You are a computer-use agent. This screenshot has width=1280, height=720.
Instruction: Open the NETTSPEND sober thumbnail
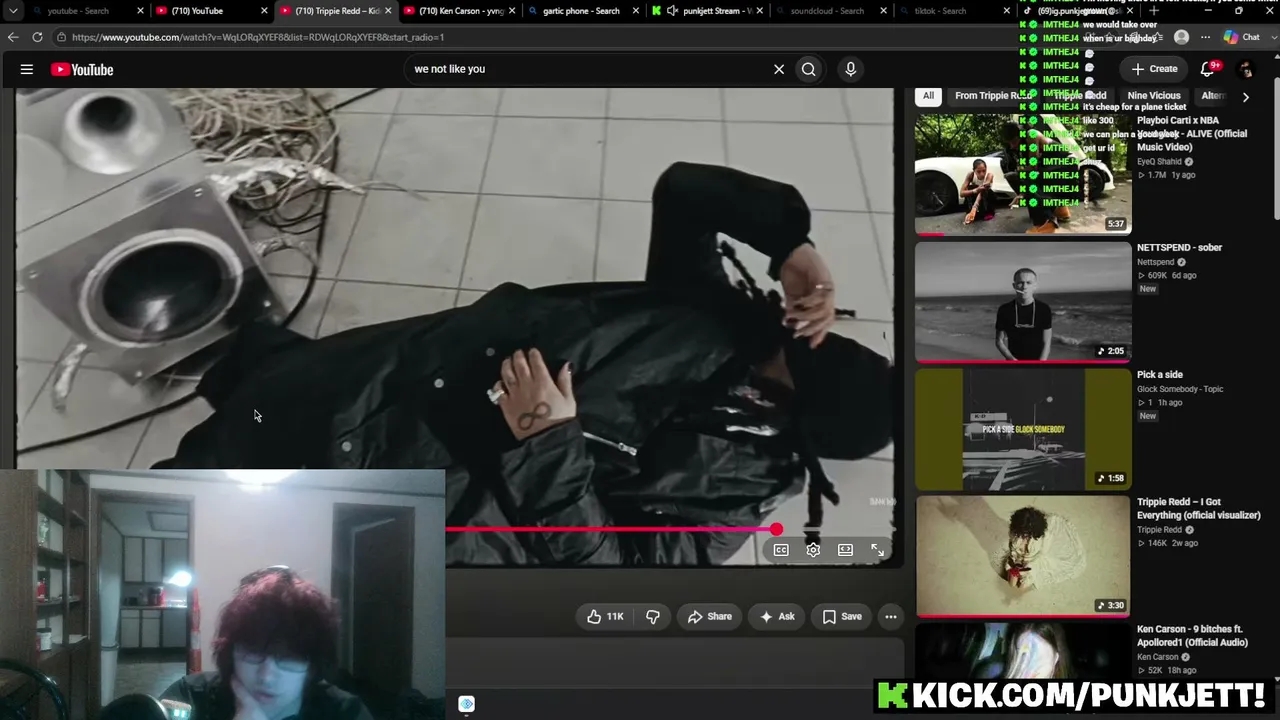click(x=1023, y=302)
